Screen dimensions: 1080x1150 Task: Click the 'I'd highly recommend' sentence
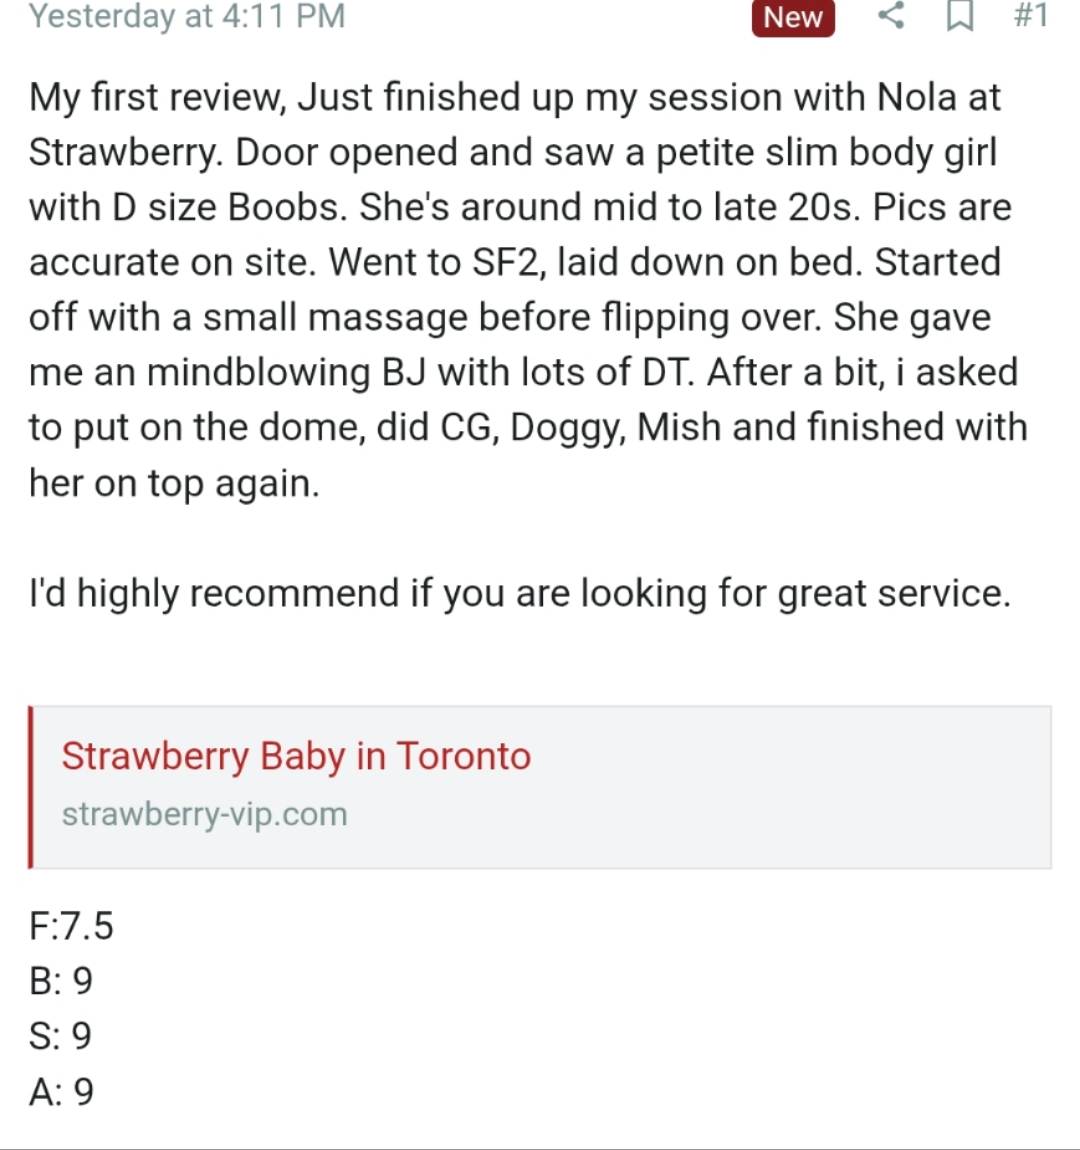(520, 593)
